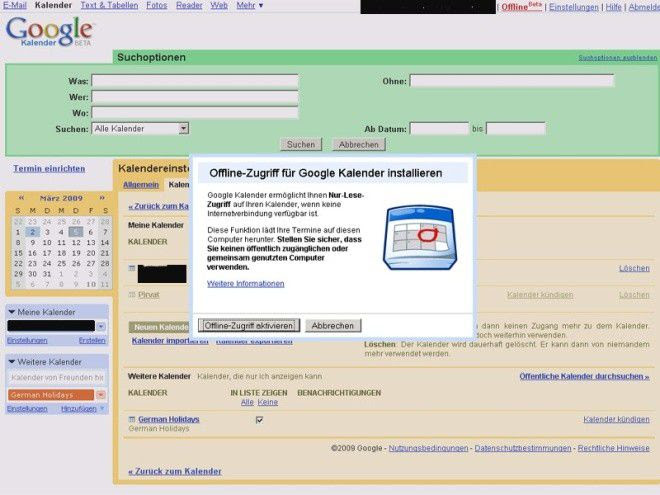Screen dimensions: 660x495
Task: Open E-Mail from the top navigation
Action: 15,5
